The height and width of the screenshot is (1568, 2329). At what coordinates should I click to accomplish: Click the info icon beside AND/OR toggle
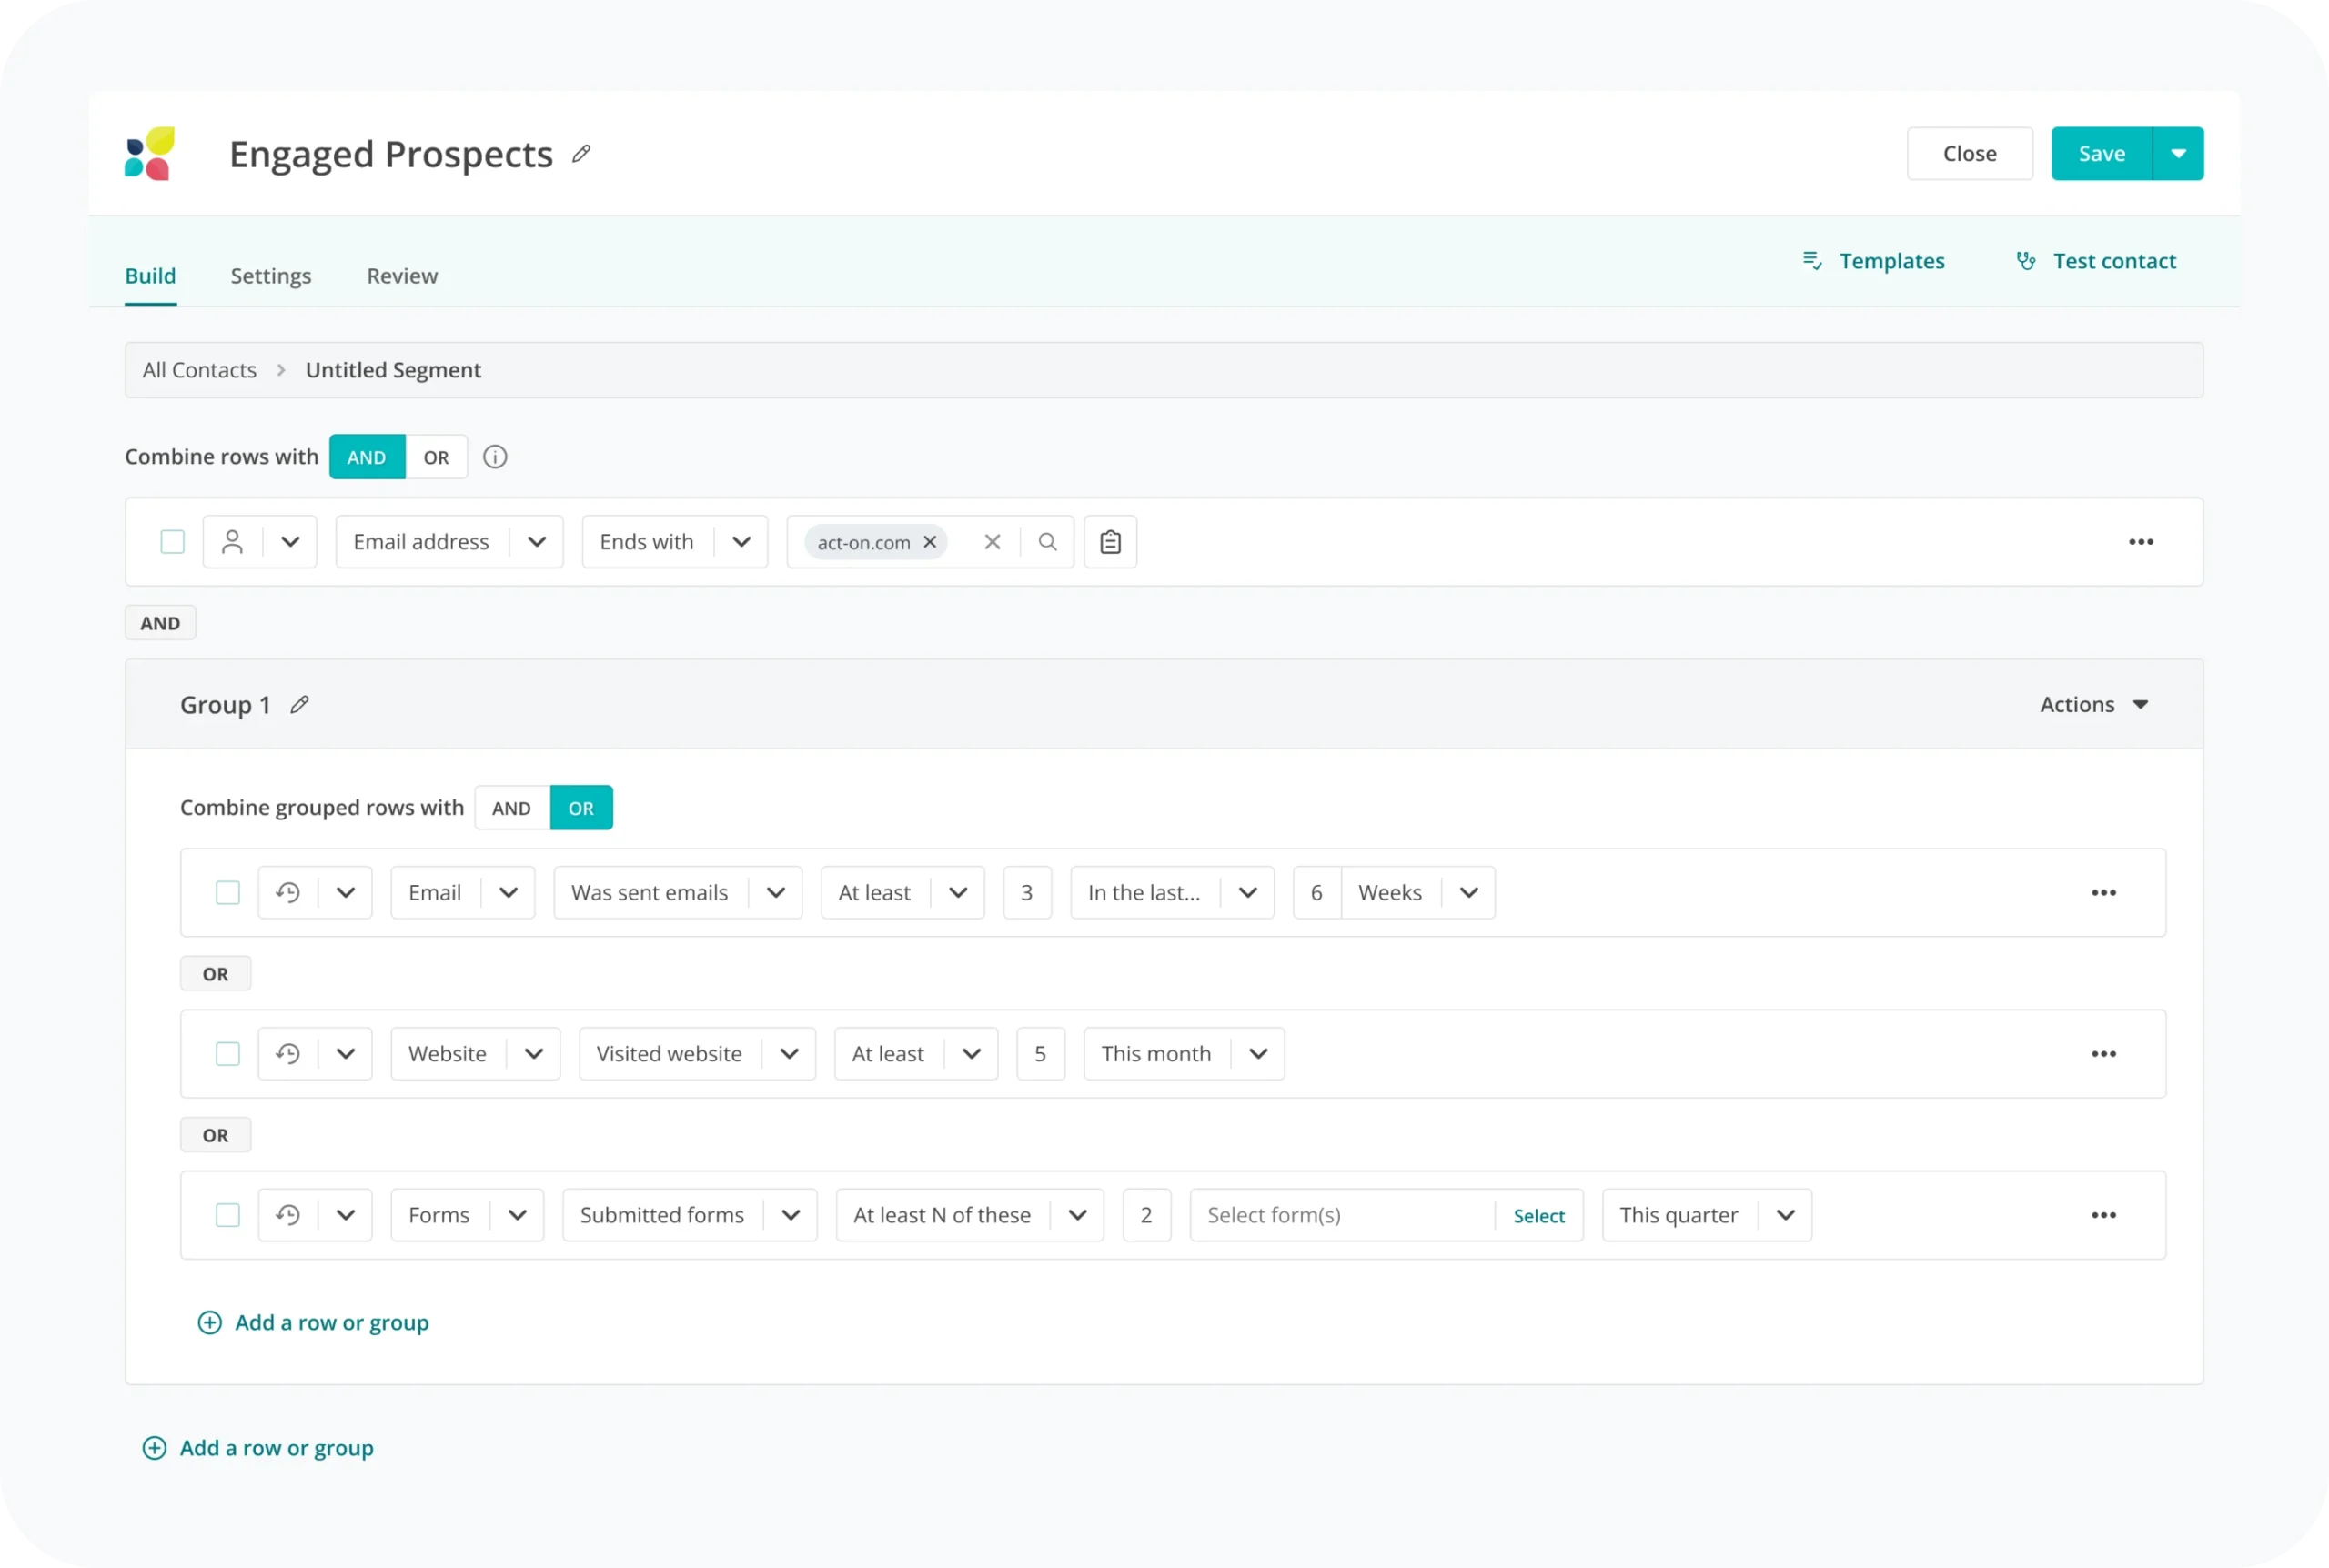point(495,457)
